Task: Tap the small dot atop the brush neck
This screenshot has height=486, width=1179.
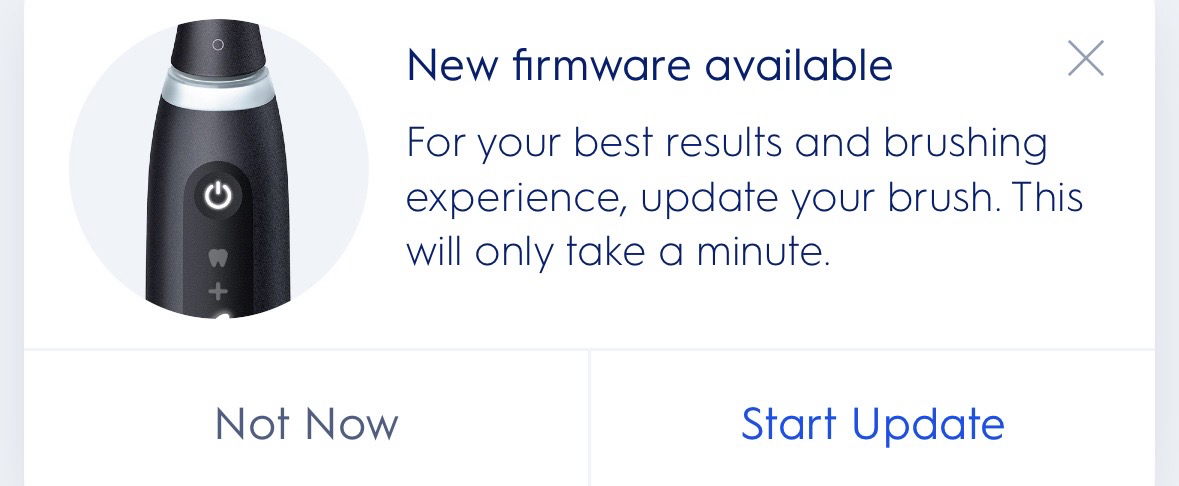Action: coord(217,45)
